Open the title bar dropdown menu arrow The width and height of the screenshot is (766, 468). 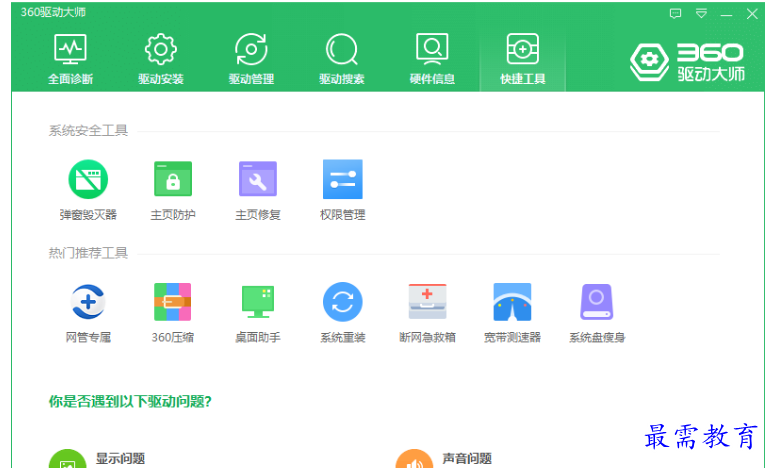coord(701,14)
